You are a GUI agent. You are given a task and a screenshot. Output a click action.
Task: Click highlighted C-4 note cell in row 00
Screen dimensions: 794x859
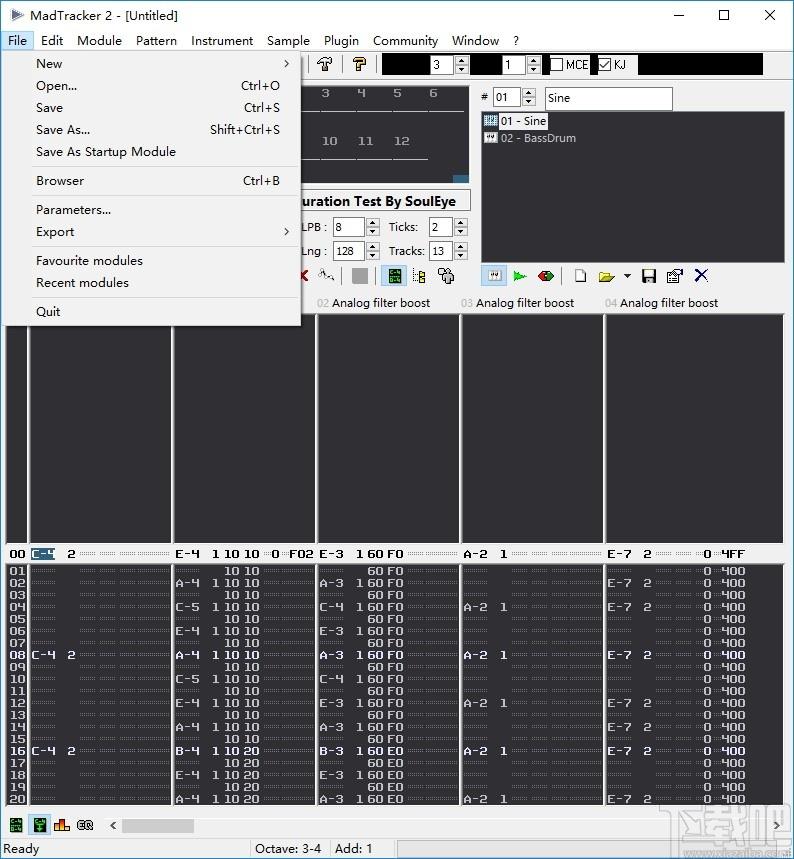click(x=43, y=554)
